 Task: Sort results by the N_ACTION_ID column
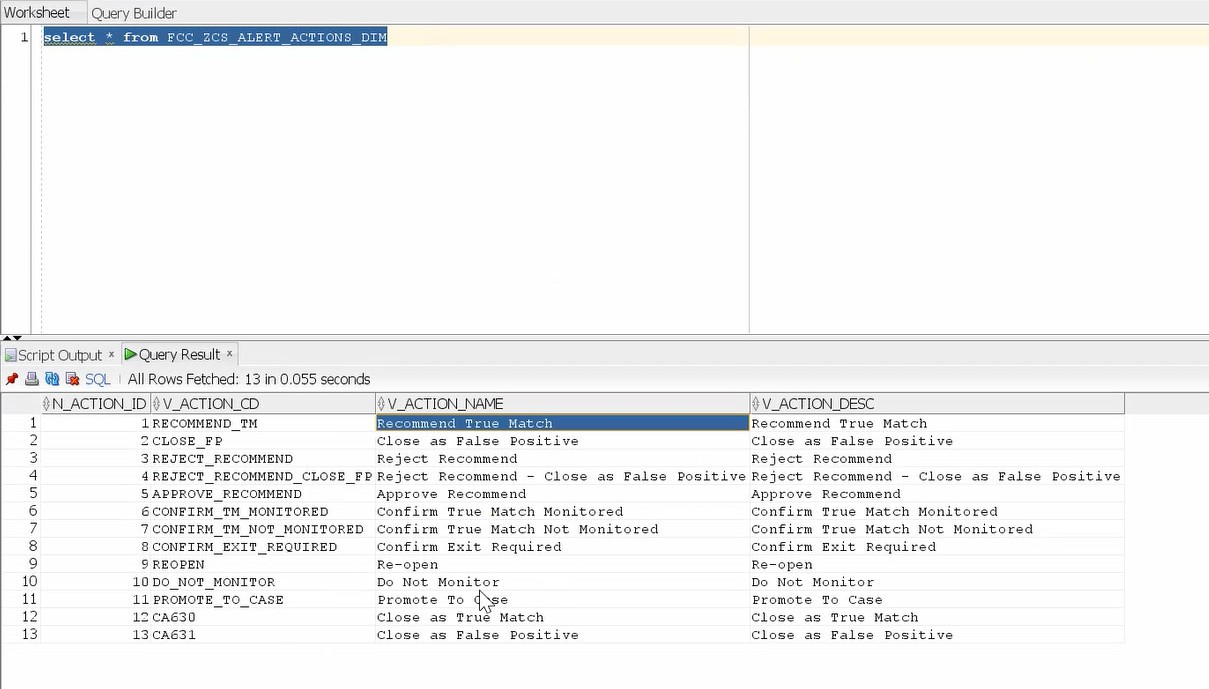pos(95,403)
